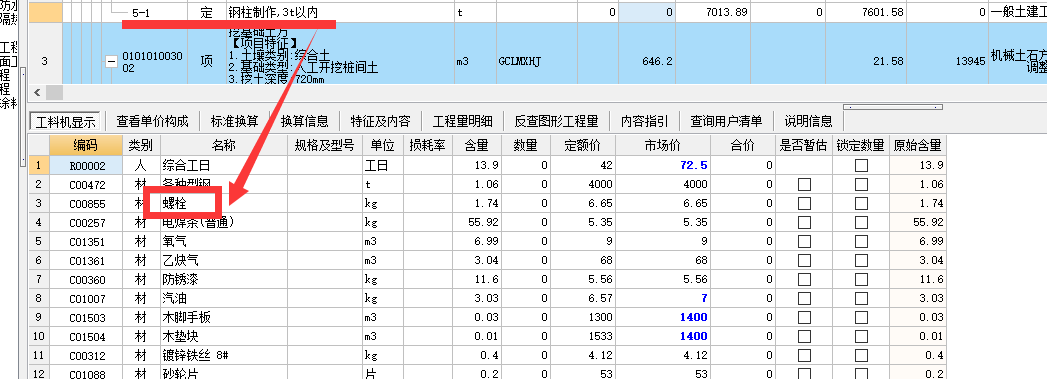The width and height of the screenshot is (1047, 379).
Task: Select the 换算信息 tab
Action: point(304,121)
